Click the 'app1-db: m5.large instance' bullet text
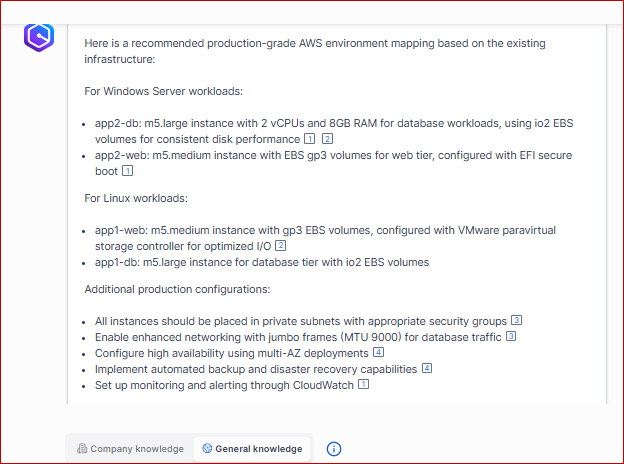 [x=262, y=262]
